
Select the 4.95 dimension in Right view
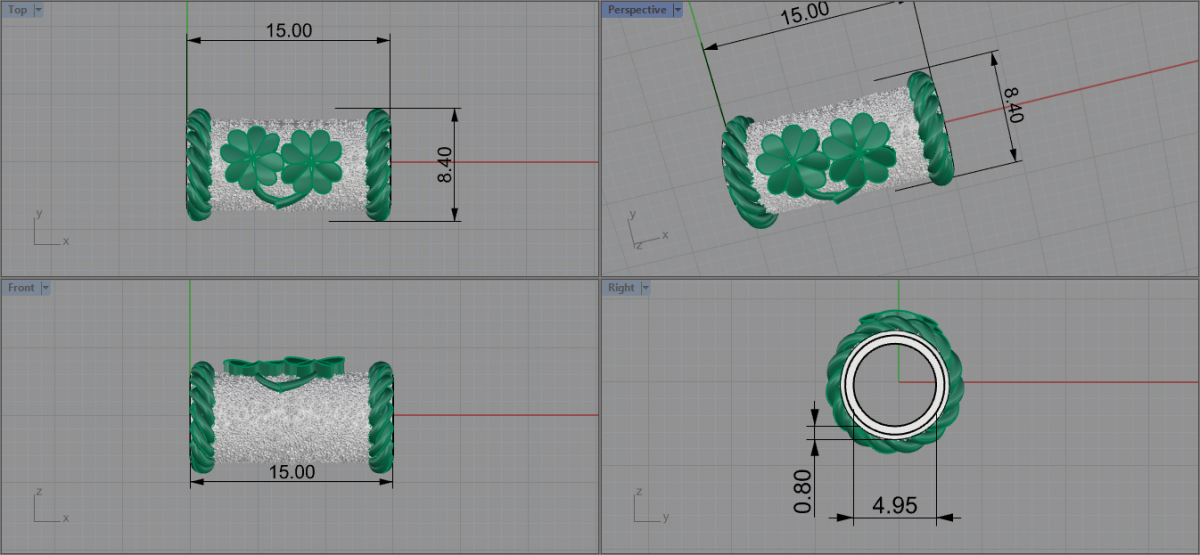point(895,505)
